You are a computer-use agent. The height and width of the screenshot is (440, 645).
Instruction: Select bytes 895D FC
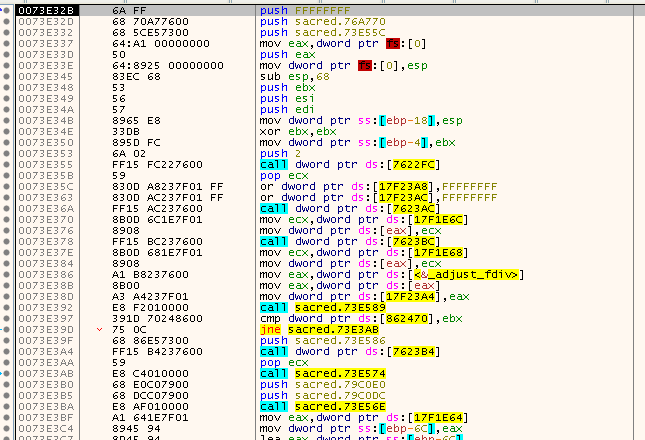(136, 142)
